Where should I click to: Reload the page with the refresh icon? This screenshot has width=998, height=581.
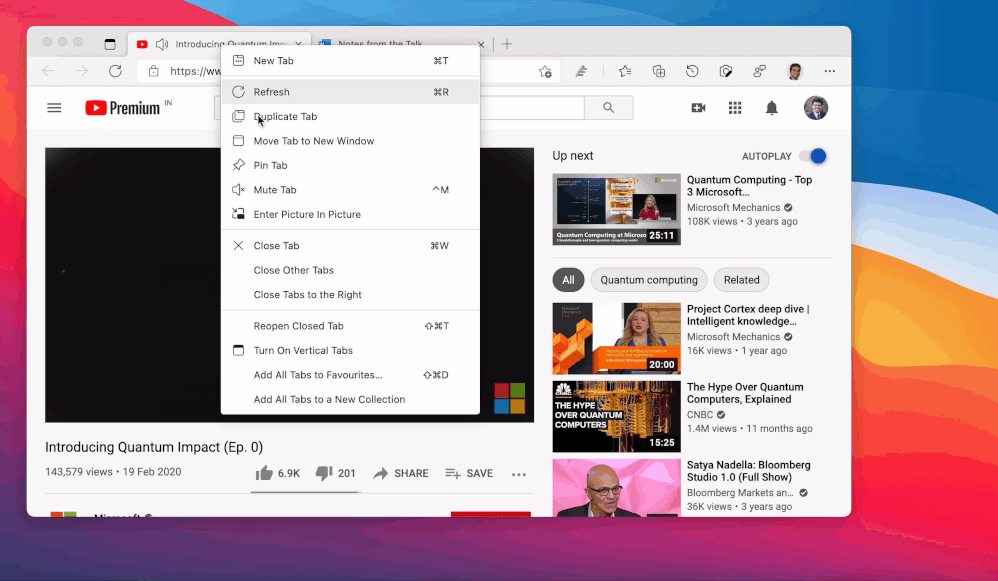[x=115, y=71]
